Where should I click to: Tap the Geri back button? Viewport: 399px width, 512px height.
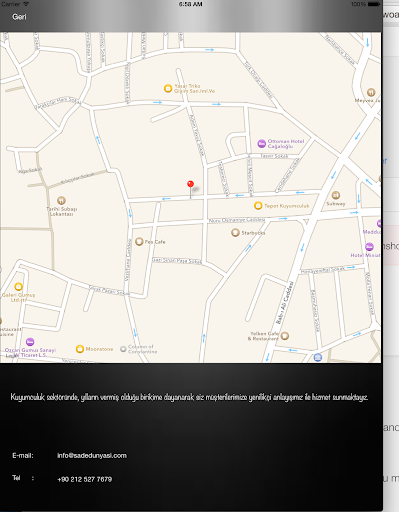click(x=19, y=17)
